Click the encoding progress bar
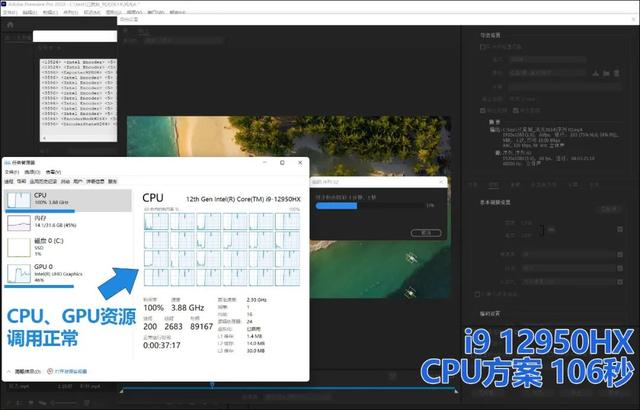This screenshot has width=640, height=410. click(x=371, y=206)
